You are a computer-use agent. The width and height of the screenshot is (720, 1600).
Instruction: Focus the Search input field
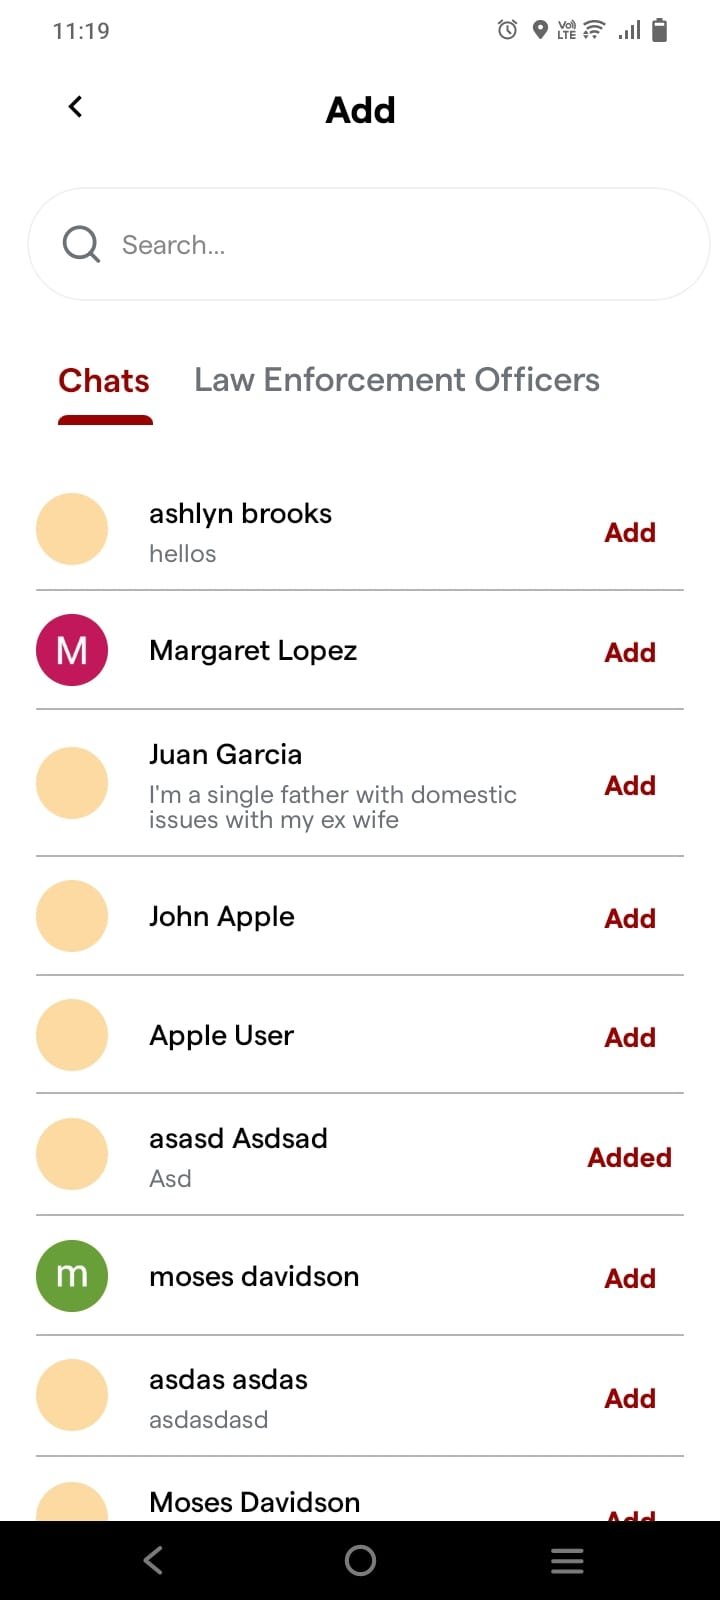(400, 245)
